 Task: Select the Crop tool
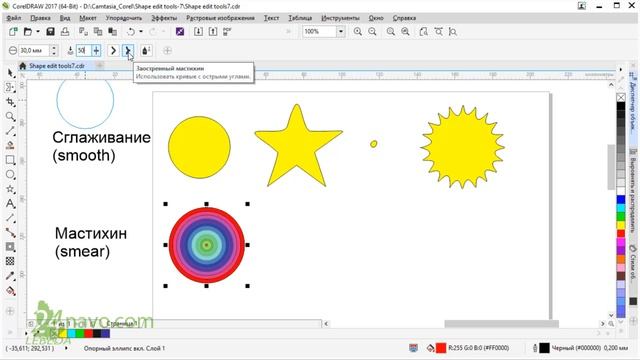(11, 102)
